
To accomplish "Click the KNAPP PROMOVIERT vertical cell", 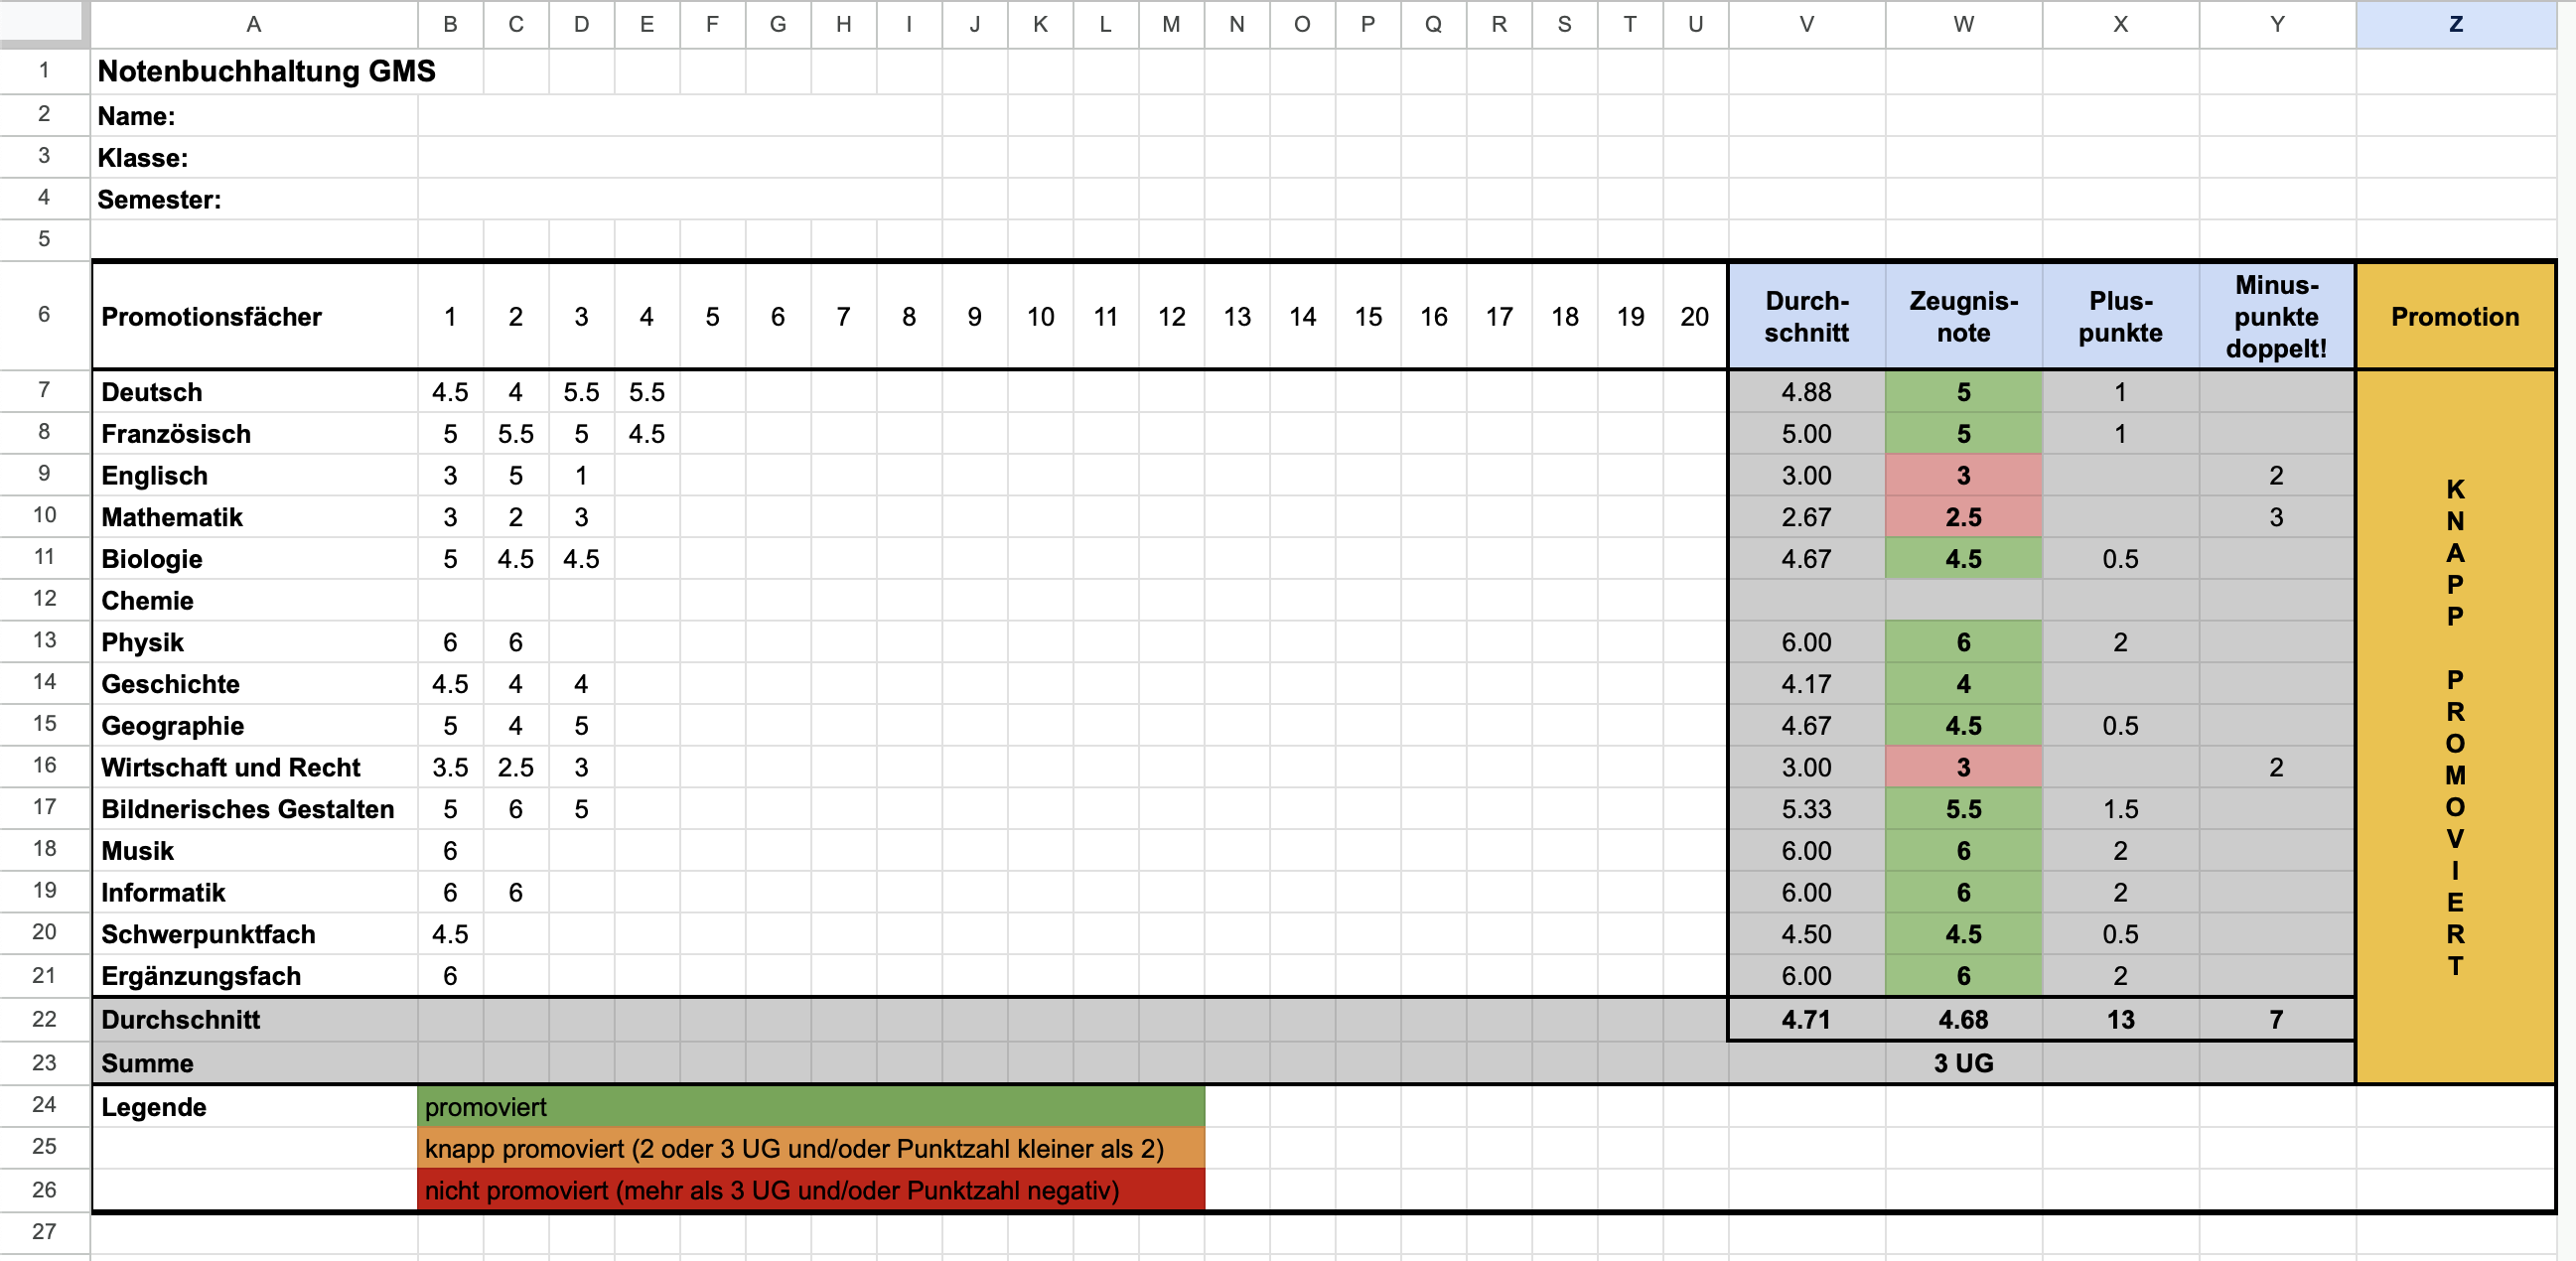I will (x=2454, y=725).
